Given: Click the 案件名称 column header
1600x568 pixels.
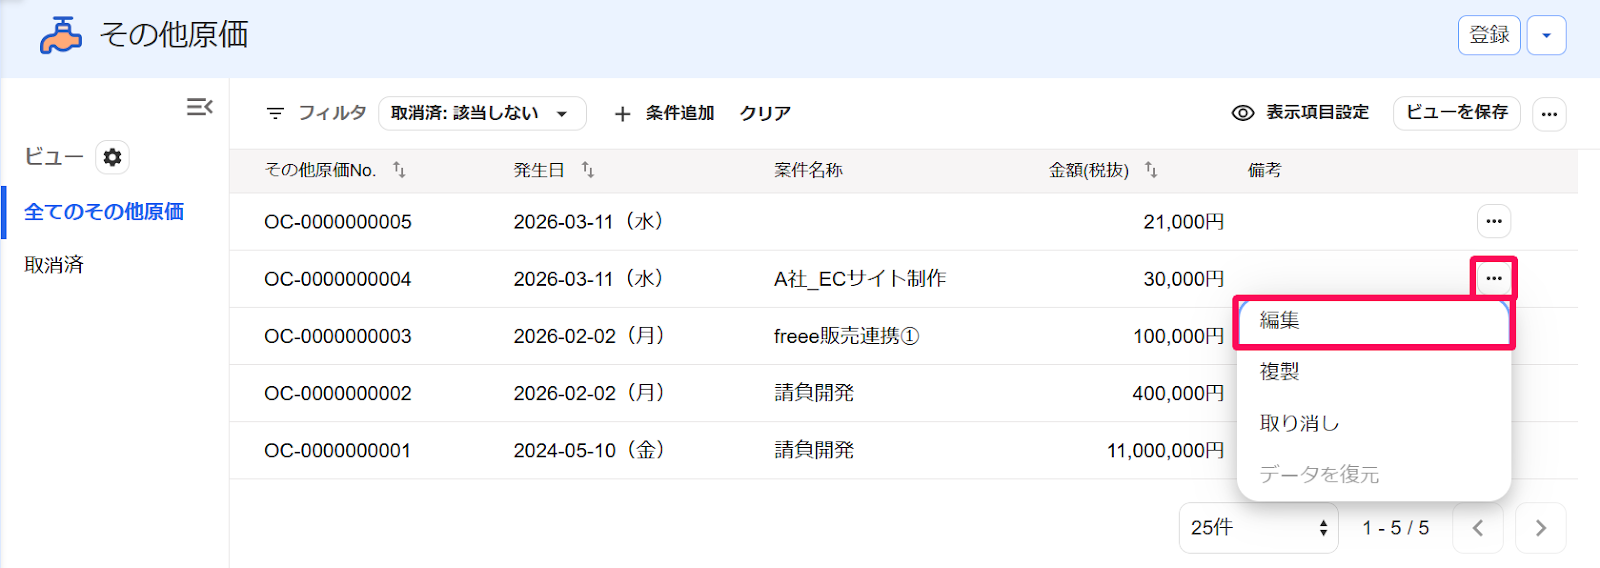Looking at the screenshot, I should (x=808, y=170).
